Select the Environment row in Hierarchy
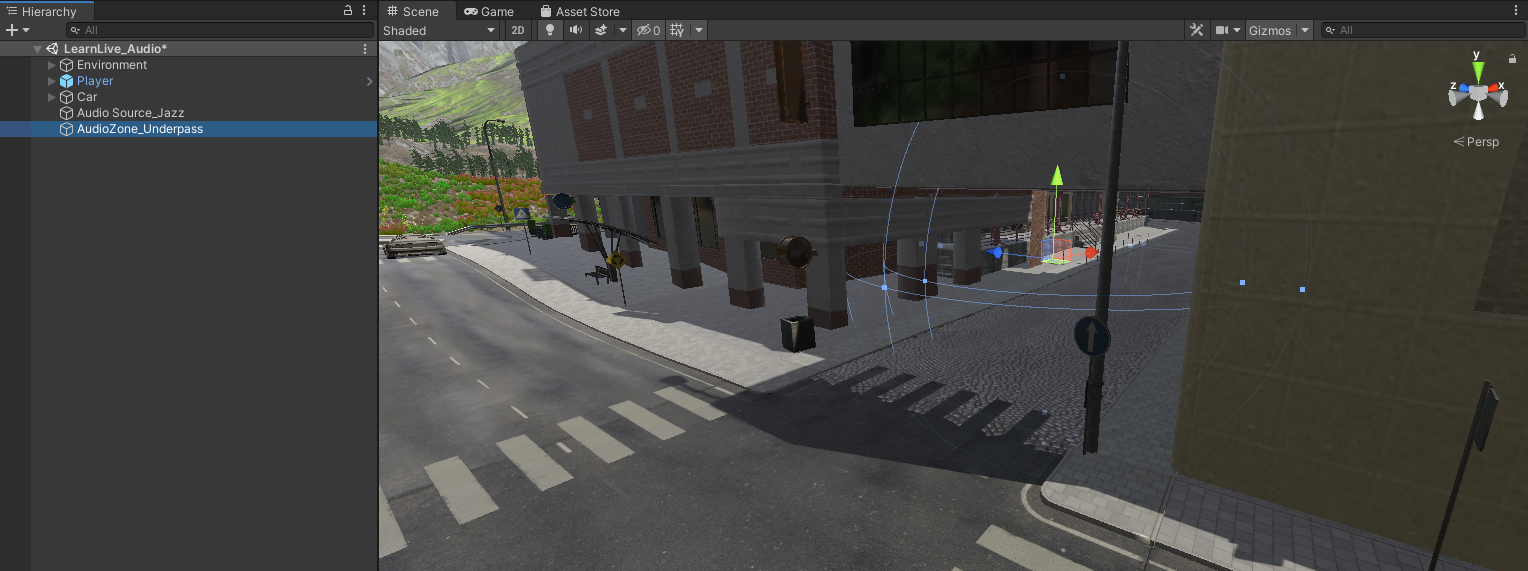The height and width of the screenshot is (571, 1528). tap(188, 65)
